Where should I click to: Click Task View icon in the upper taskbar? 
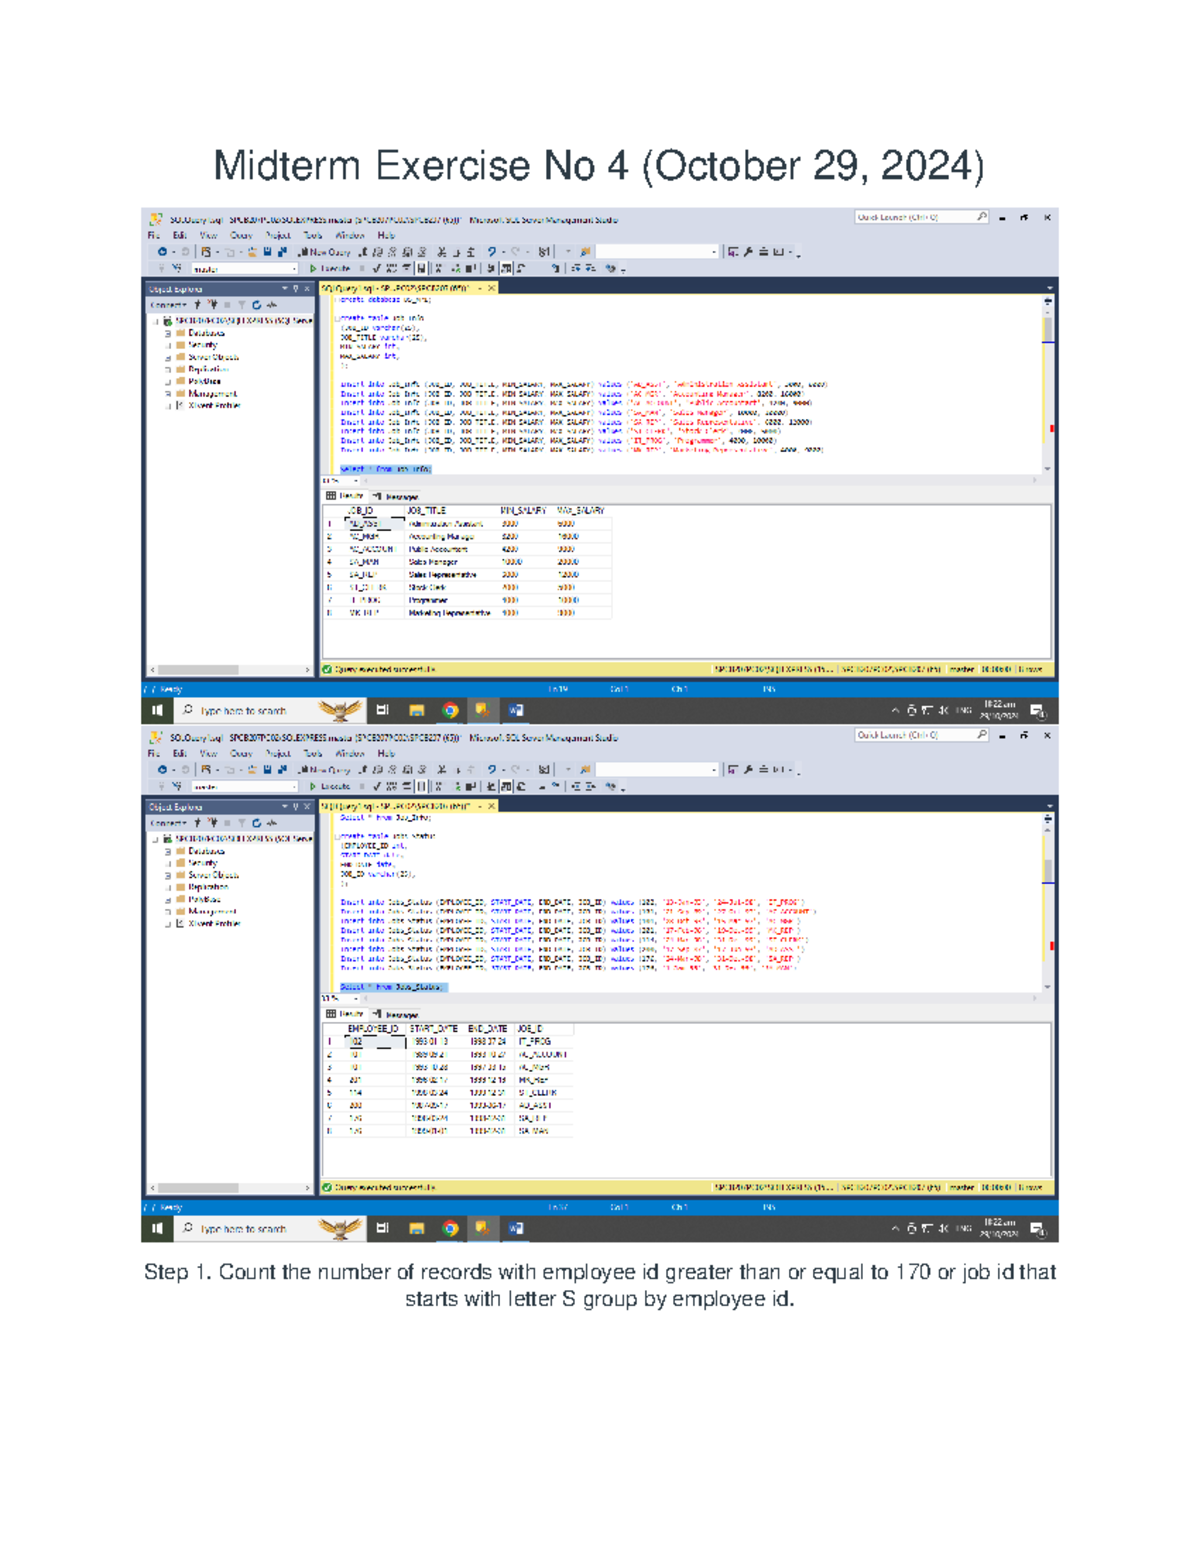click(x=382, y=711)
